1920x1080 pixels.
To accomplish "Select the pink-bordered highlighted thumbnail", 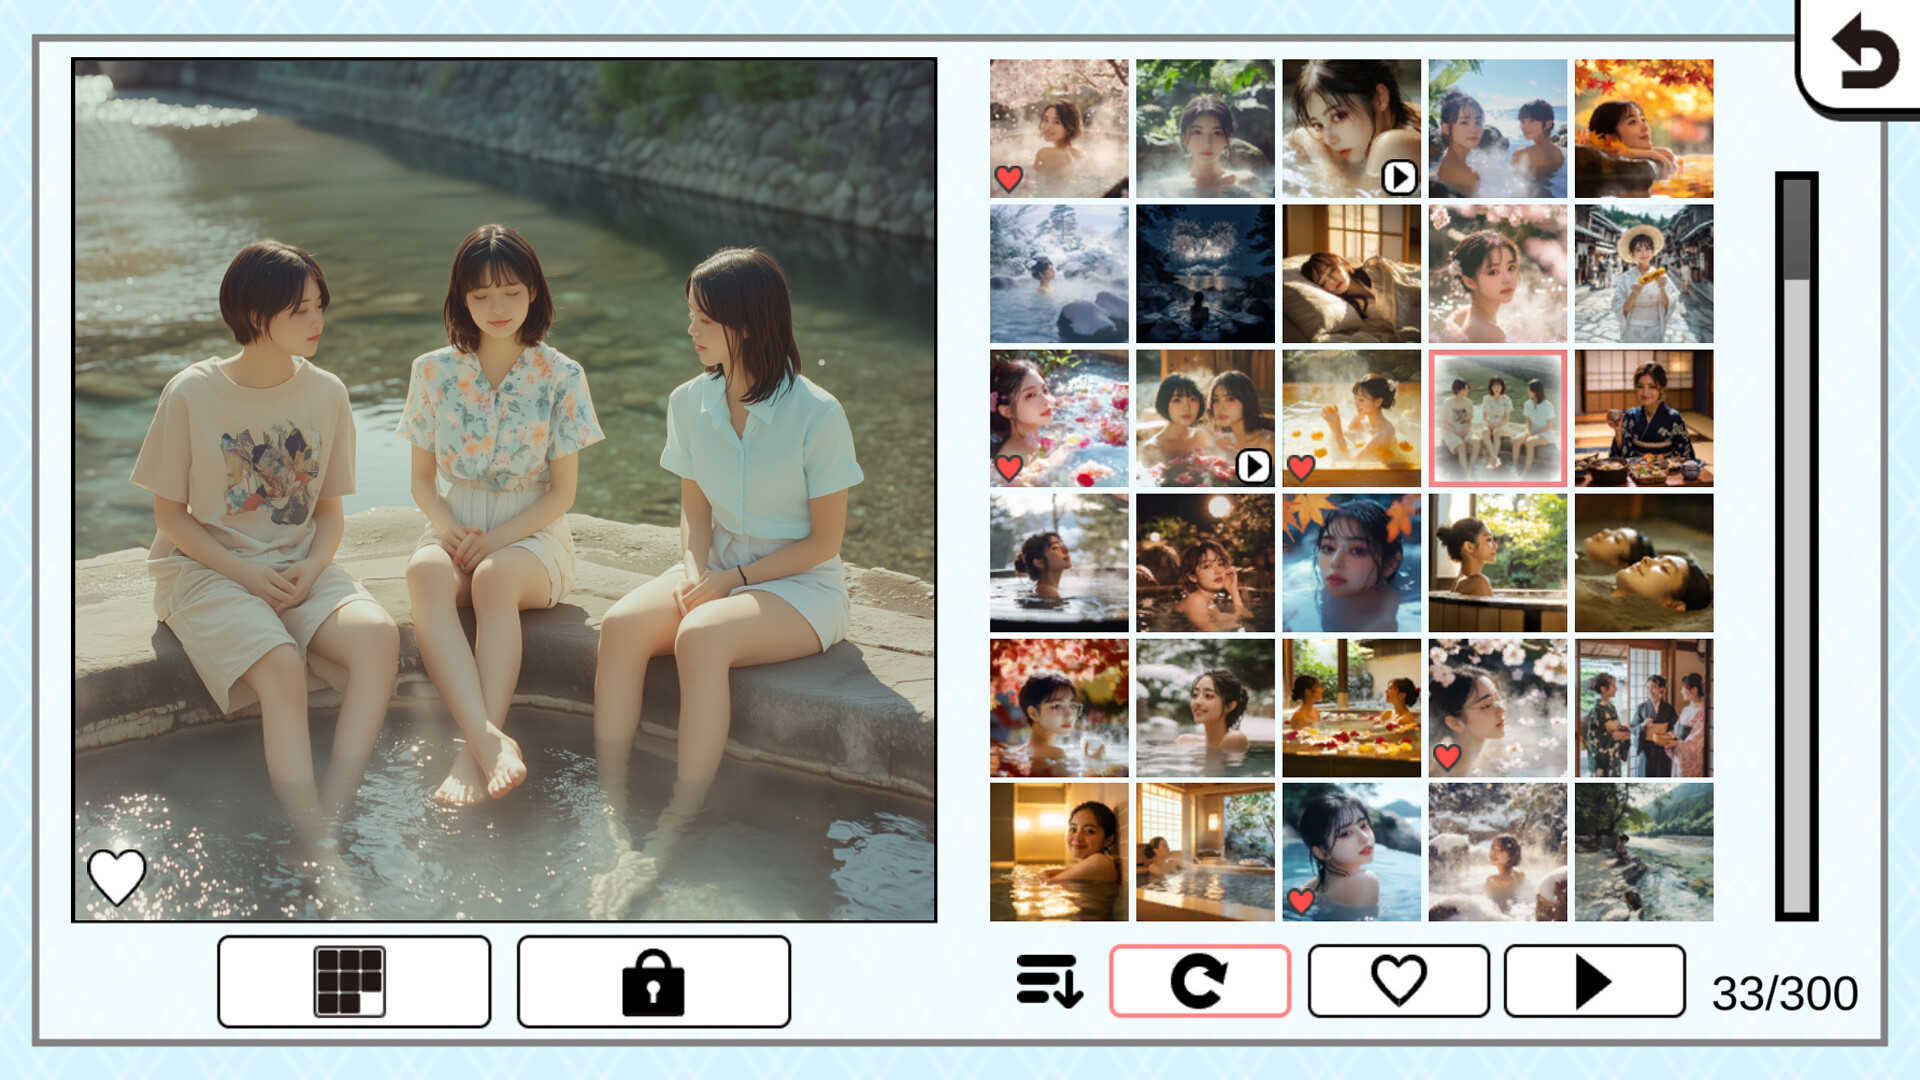I will (x=1498, y=417).
